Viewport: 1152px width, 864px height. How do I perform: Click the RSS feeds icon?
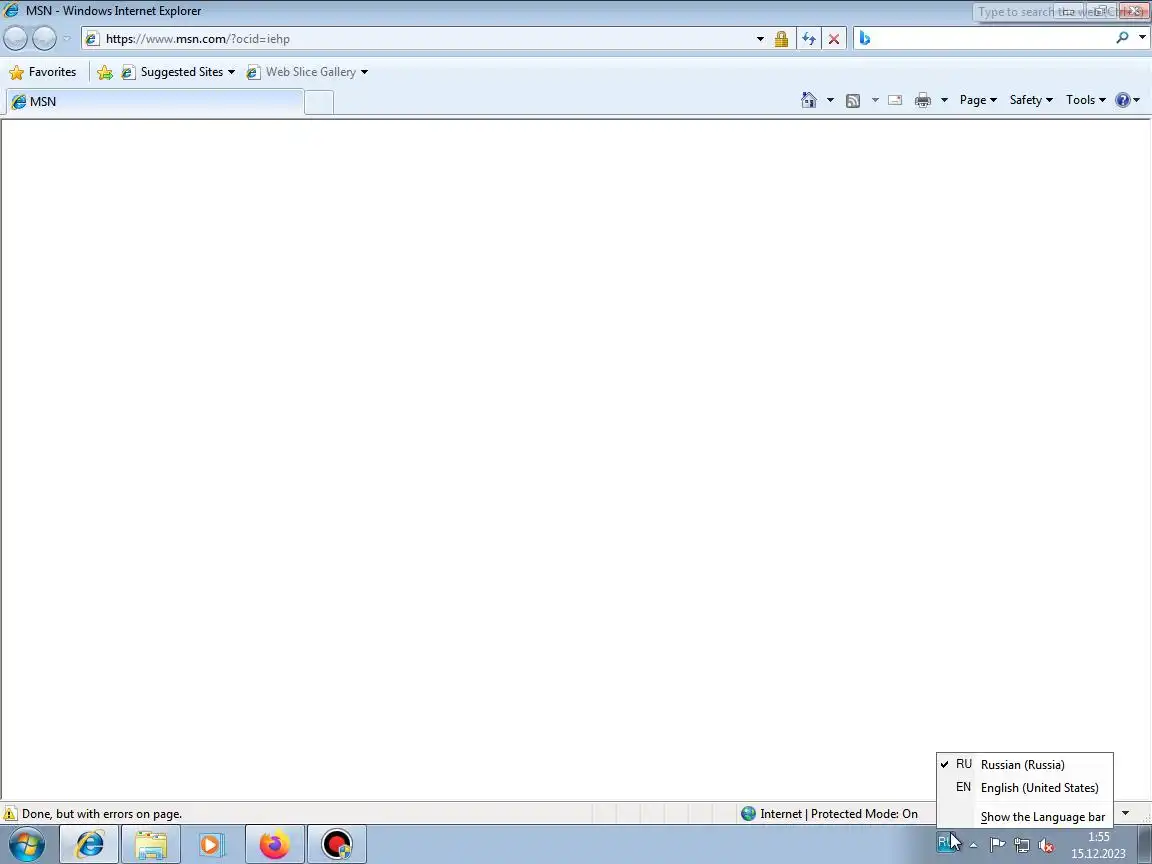point(853,101)
